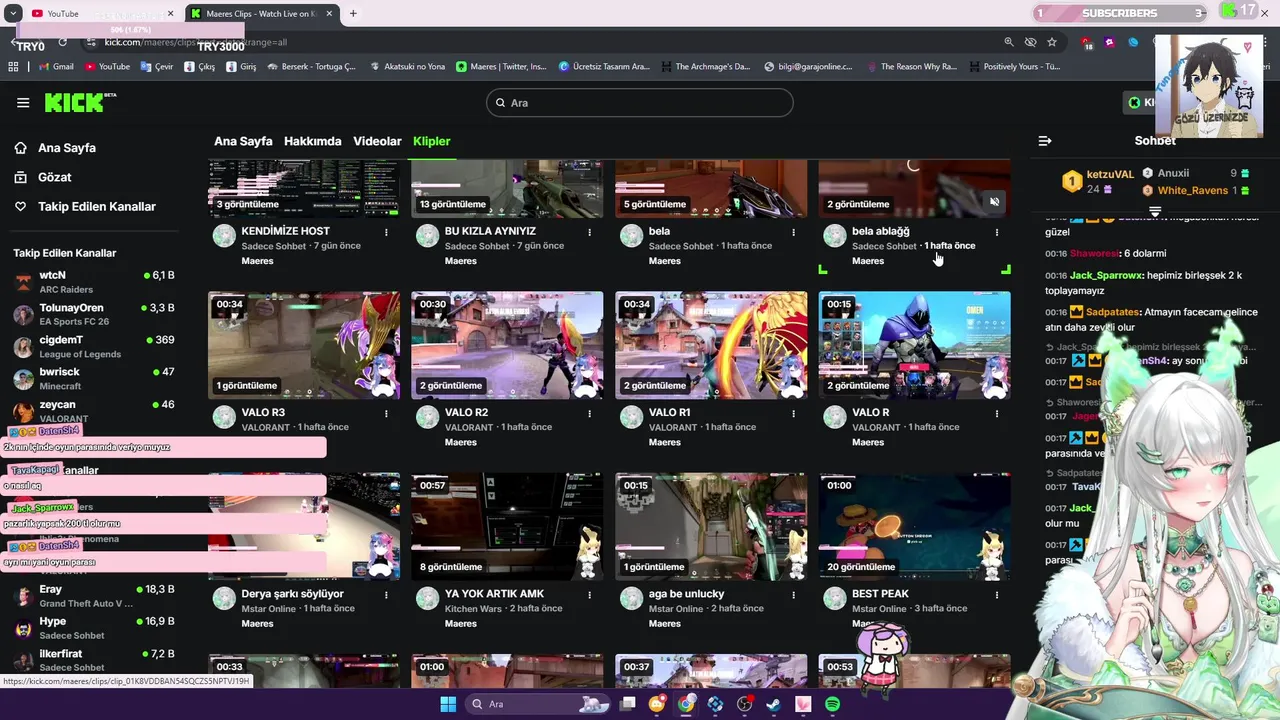The height and width of the screenshot is (720, 1280).
Task: Select the Klipler channel tab
Action: (432, 141)
